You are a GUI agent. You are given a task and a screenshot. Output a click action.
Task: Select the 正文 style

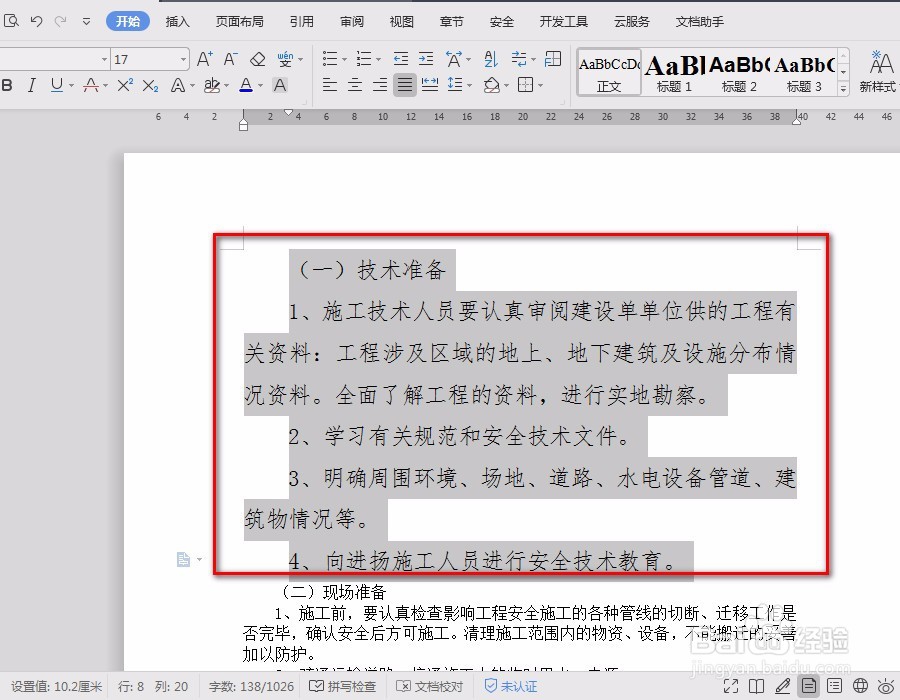tap(608, 73)
